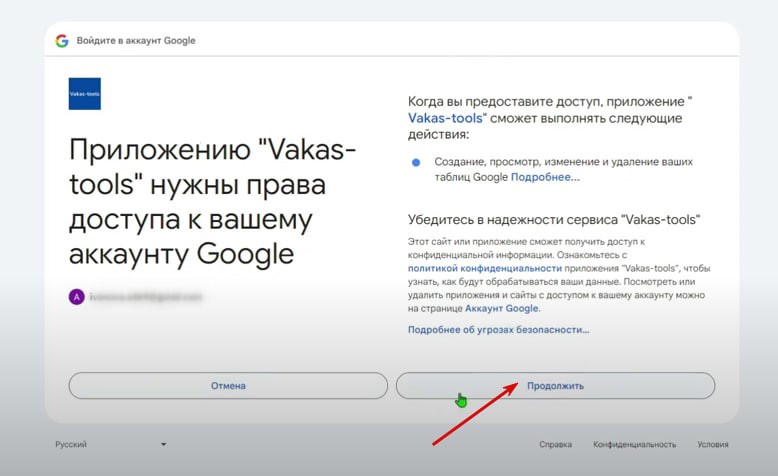
Task: Click the Создание, просмотр, изменение permission text
Action: click(x=563, y=162)
